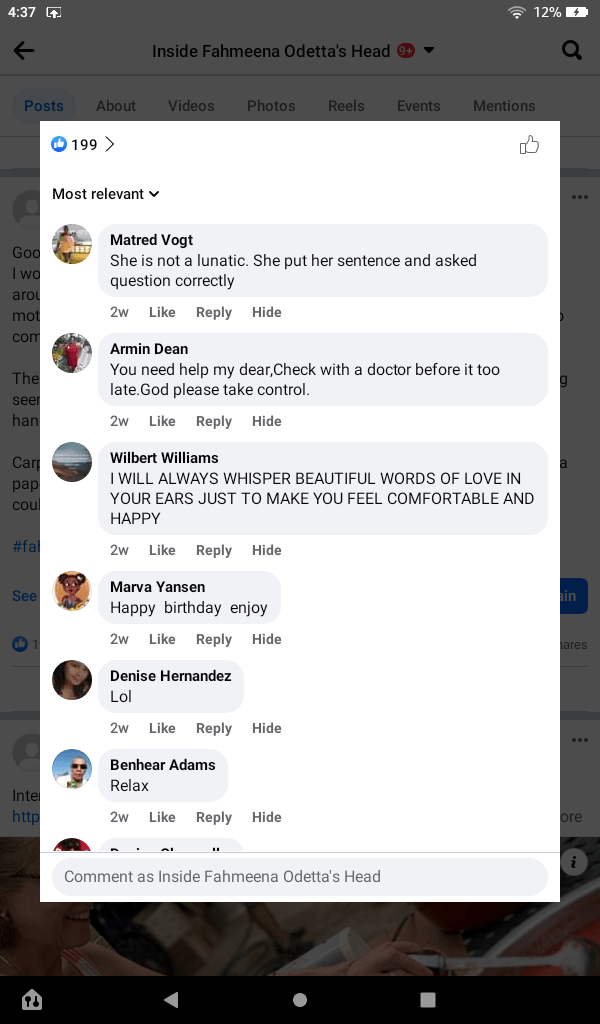Open recent apps square button
This screenshot has height=1024, width=600.
(x=428, y=999)
